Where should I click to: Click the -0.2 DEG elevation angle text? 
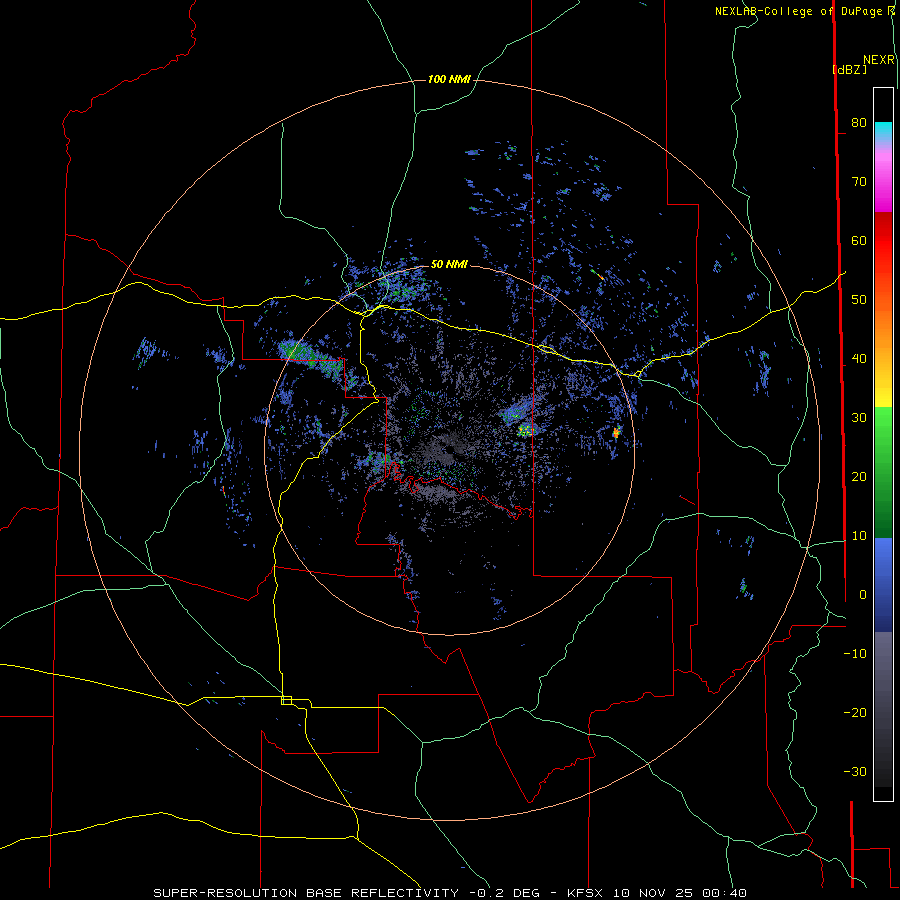tap(504, 893)
